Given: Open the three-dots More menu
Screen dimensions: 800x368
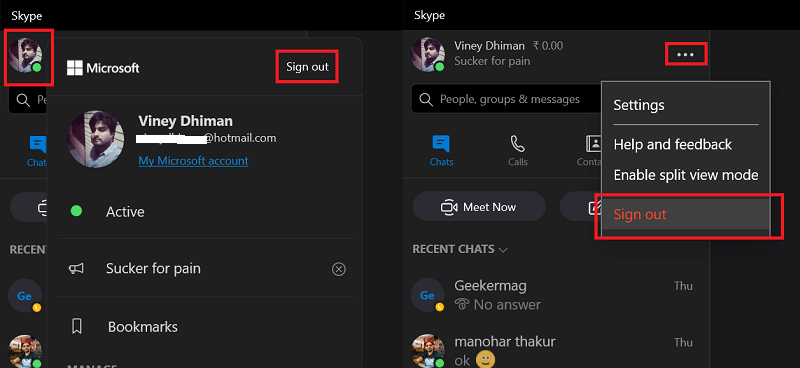Looking at the screenshot, I should 685,54.
